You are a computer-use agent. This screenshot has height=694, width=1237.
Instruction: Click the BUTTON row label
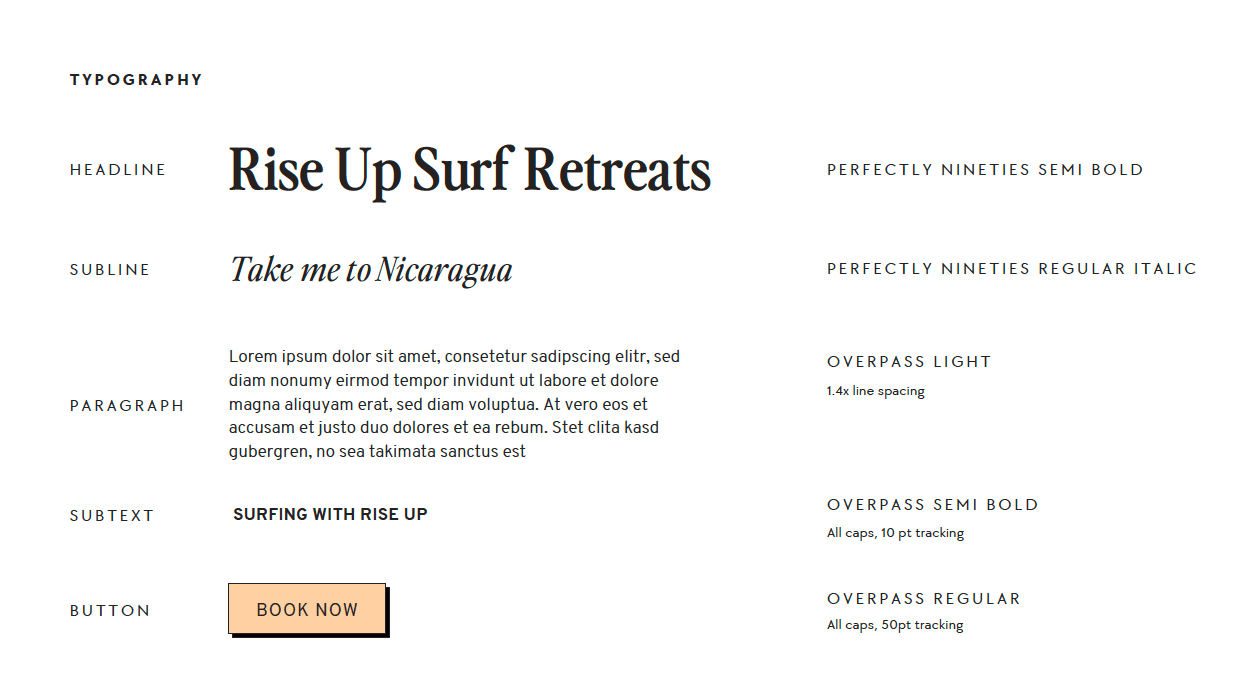[x=110, y=611]
